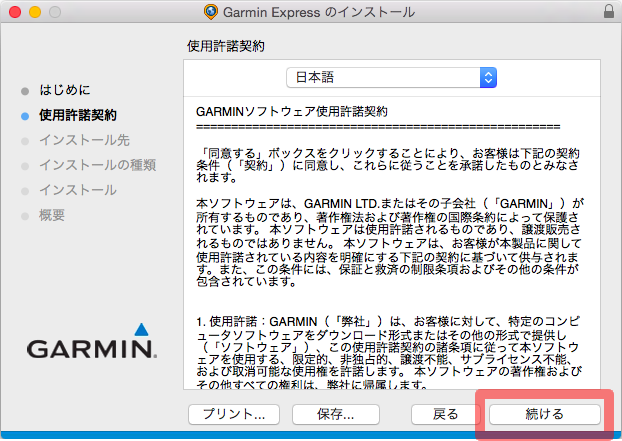Click the 使用許諾契約 pane title
622x441 pixels.
click(226, 46)
